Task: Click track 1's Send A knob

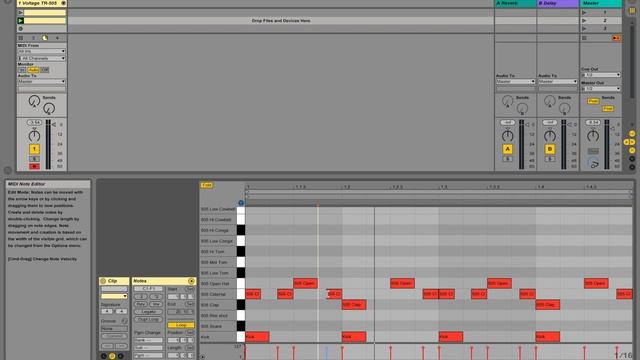Action: (34, 100)
